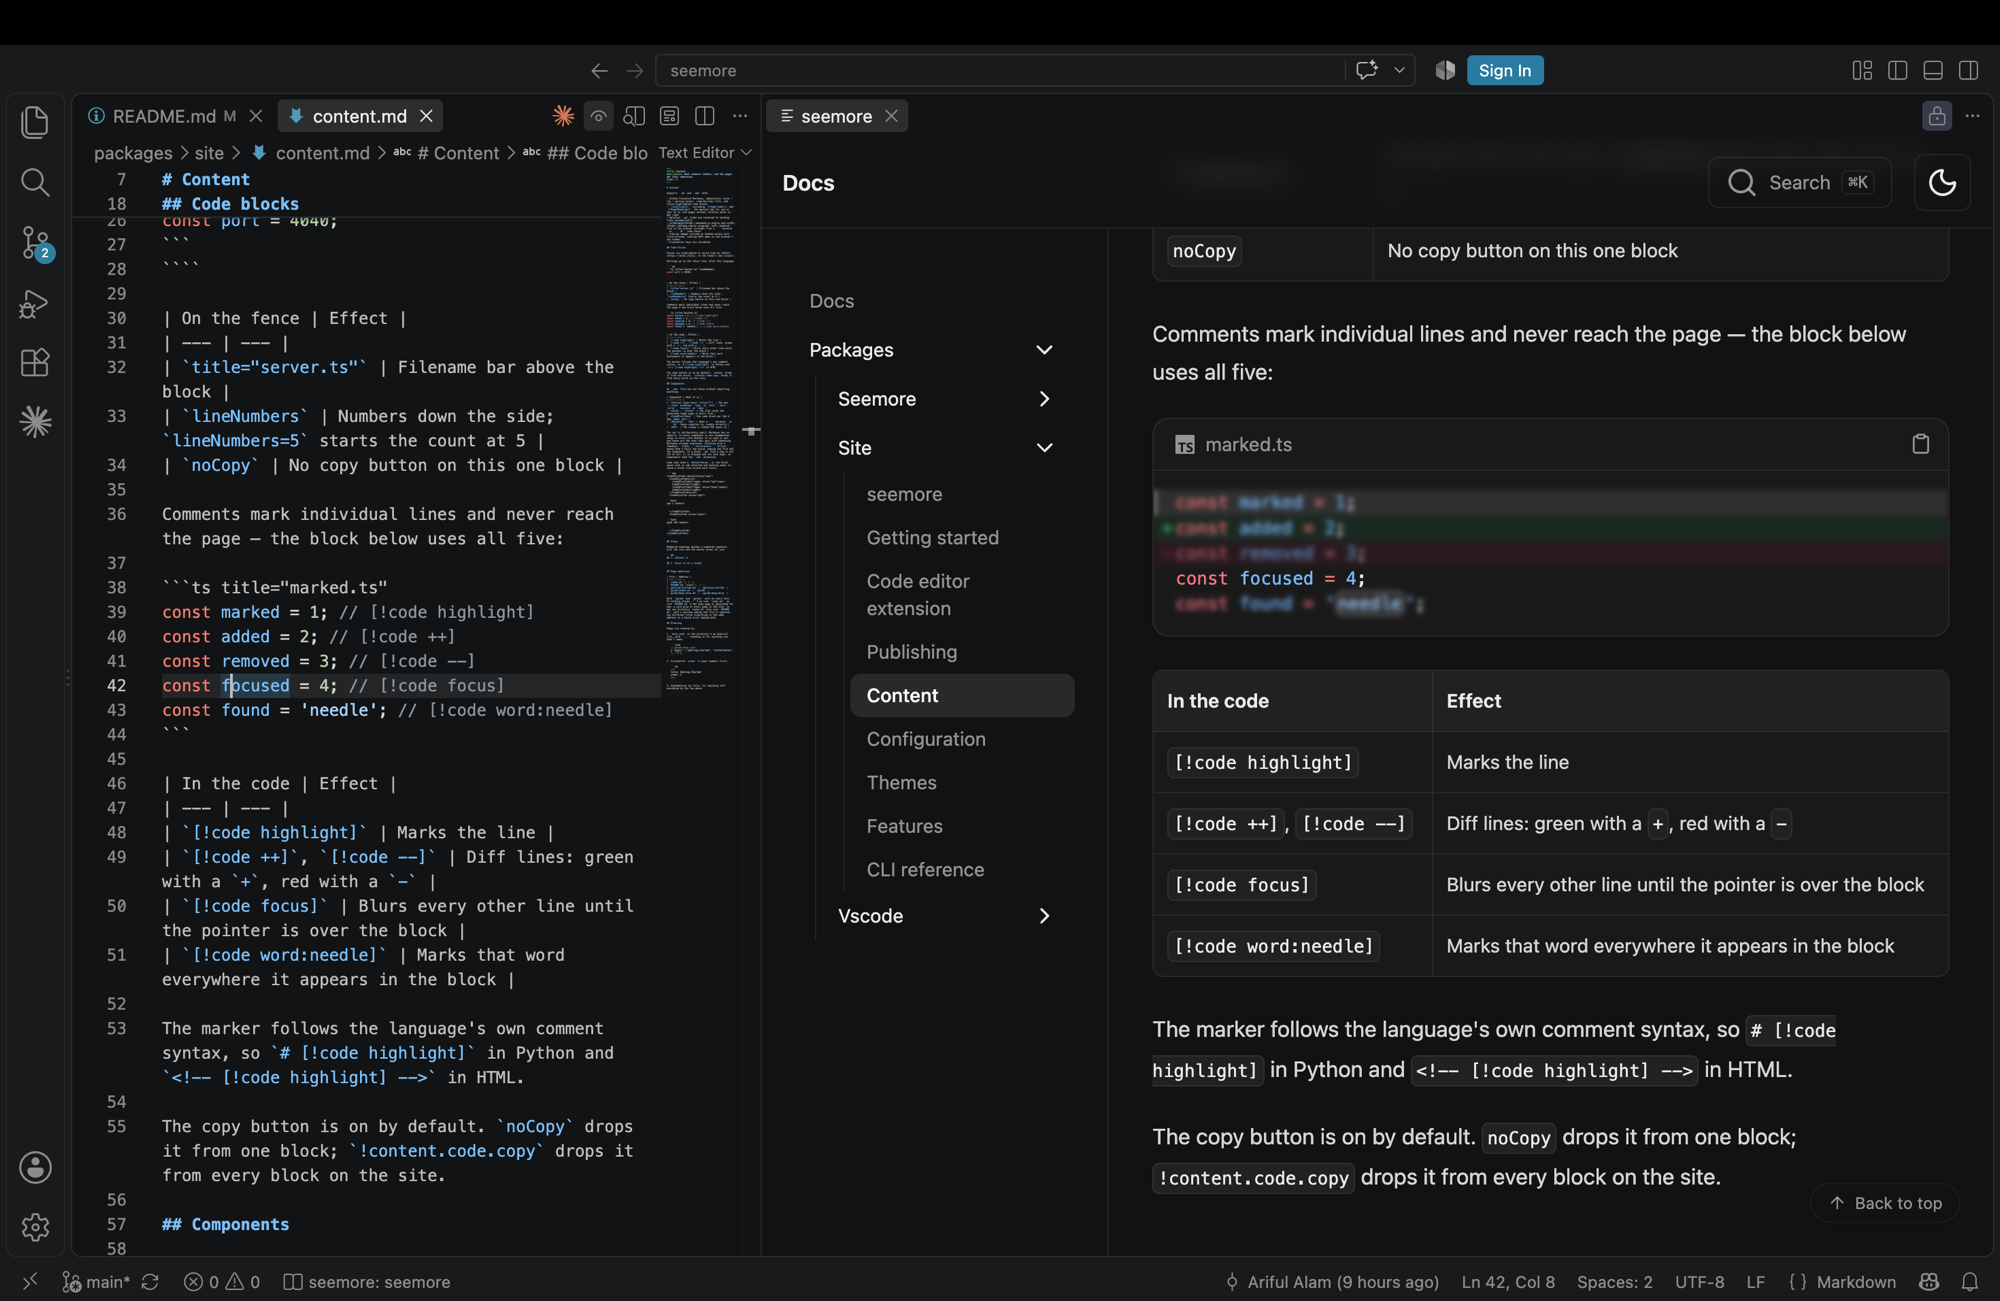Collapse the Site section in Docs sidebar
The height and width of the screenshot is (1301, 2000).
(1044, 448)
